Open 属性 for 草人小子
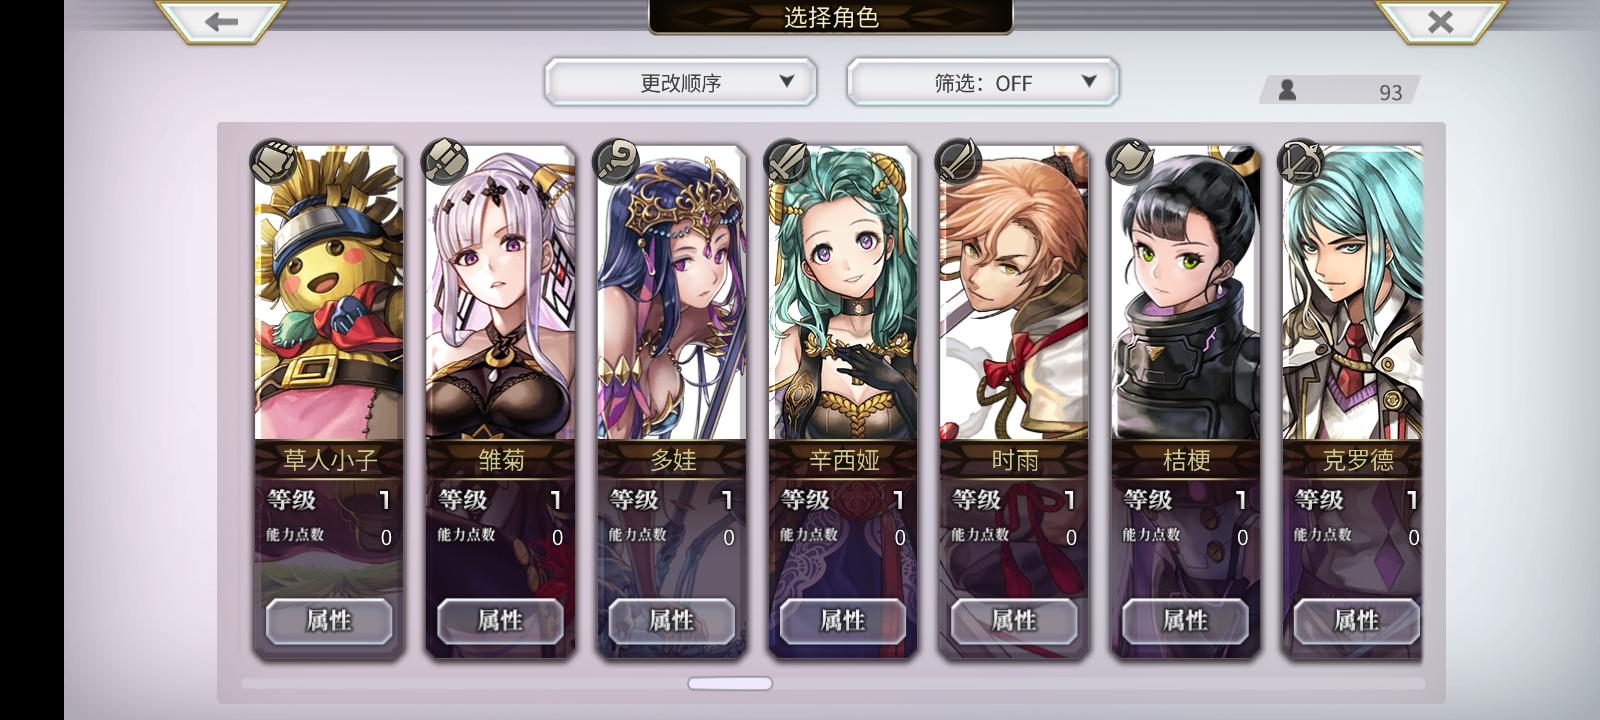The height and width of the screenshot is (720, 1600). coord(329,621)
